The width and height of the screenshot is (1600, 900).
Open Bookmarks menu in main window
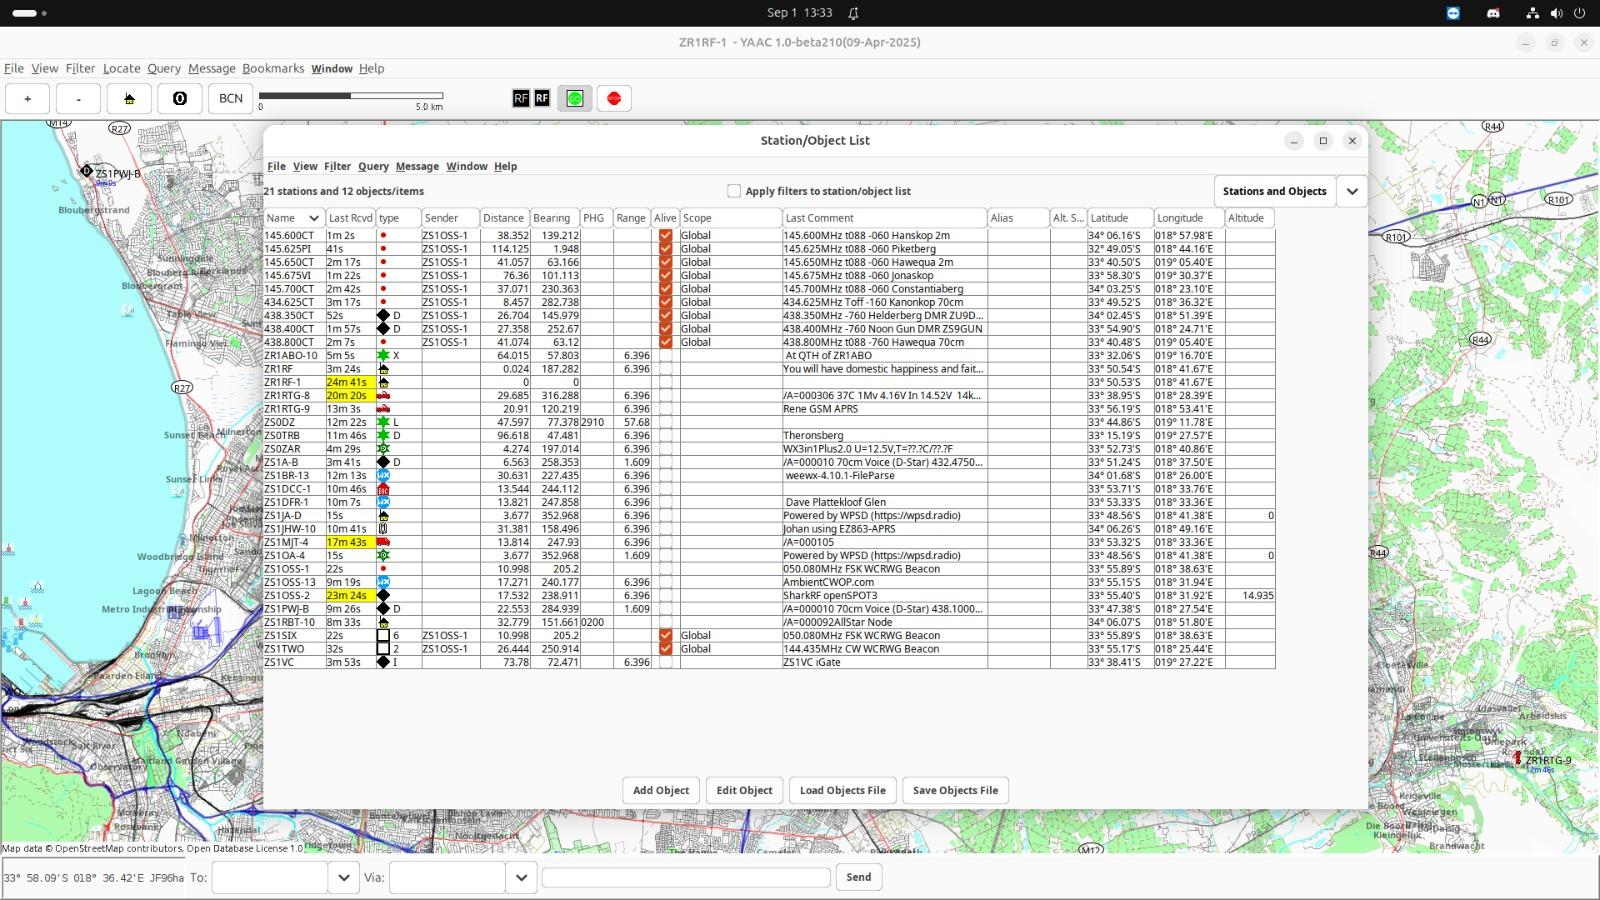[x=273, y=68]
